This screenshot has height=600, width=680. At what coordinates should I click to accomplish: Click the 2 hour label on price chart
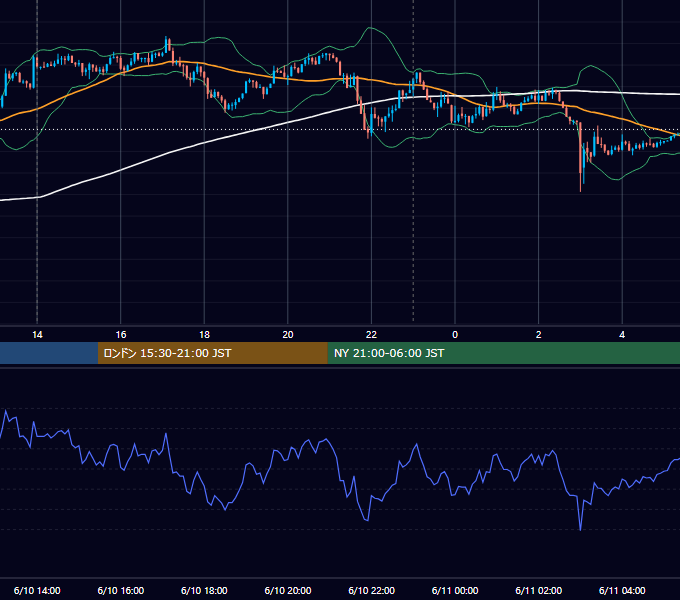[539, 335]
